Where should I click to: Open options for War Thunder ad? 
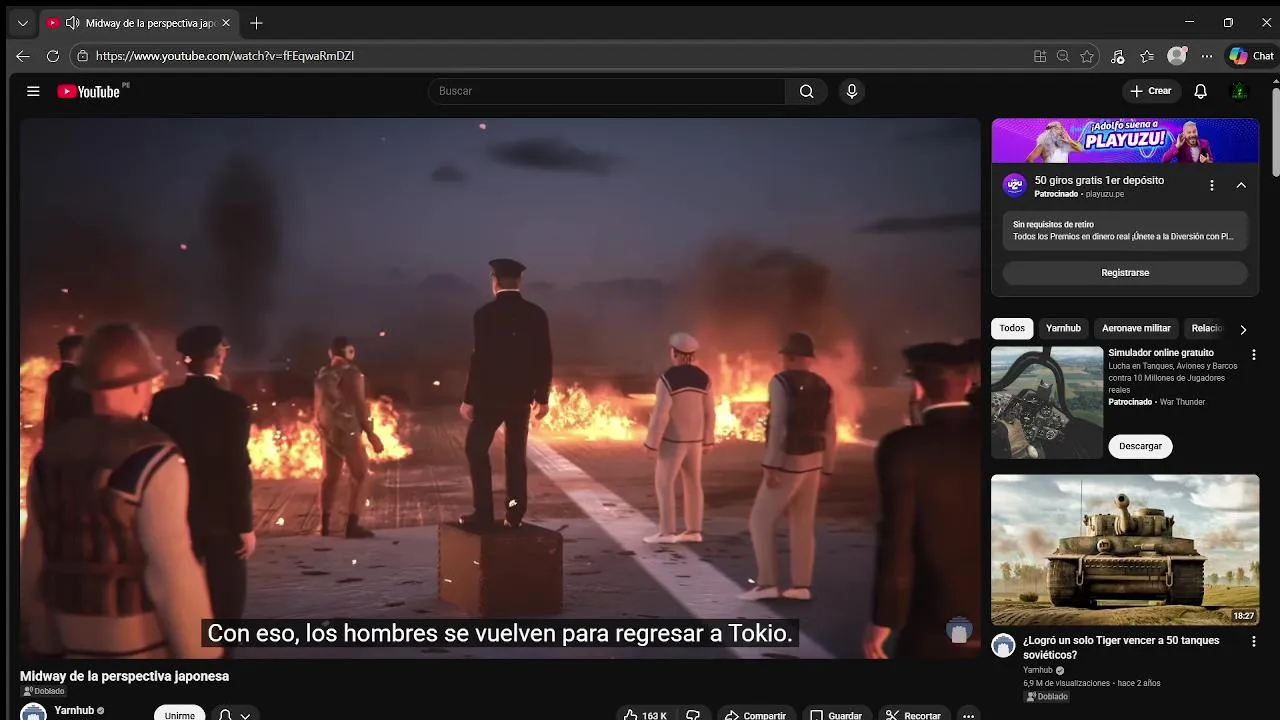(1253, 355)
